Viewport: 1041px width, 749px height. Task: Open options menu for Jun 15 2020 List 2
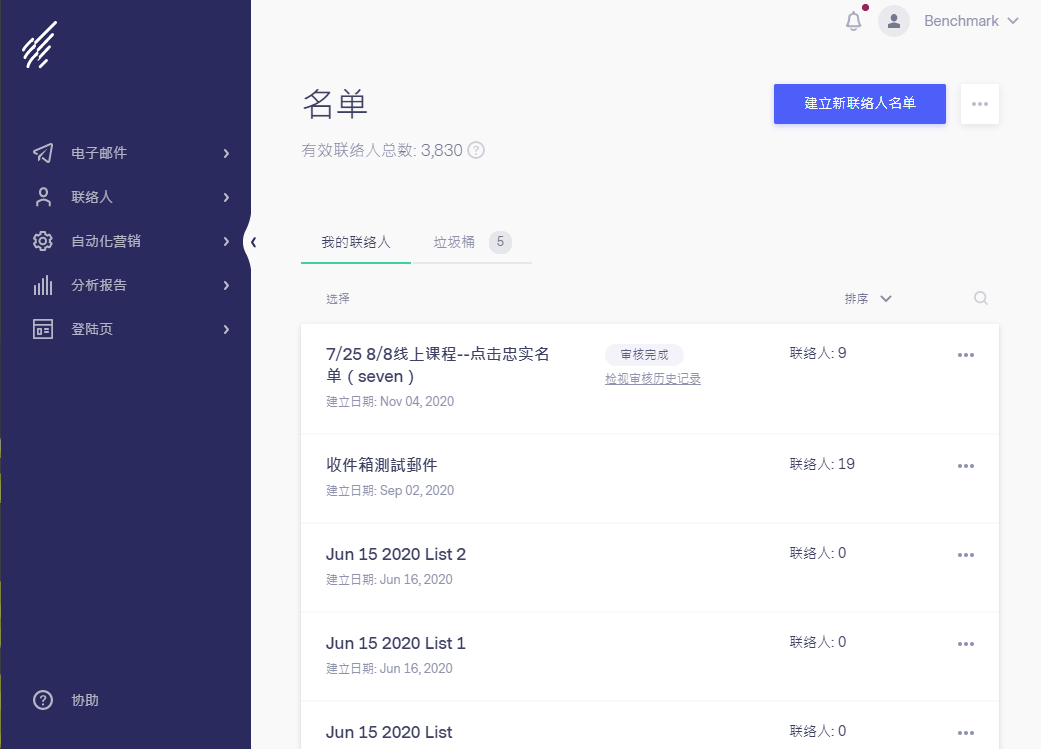(966, 555)
